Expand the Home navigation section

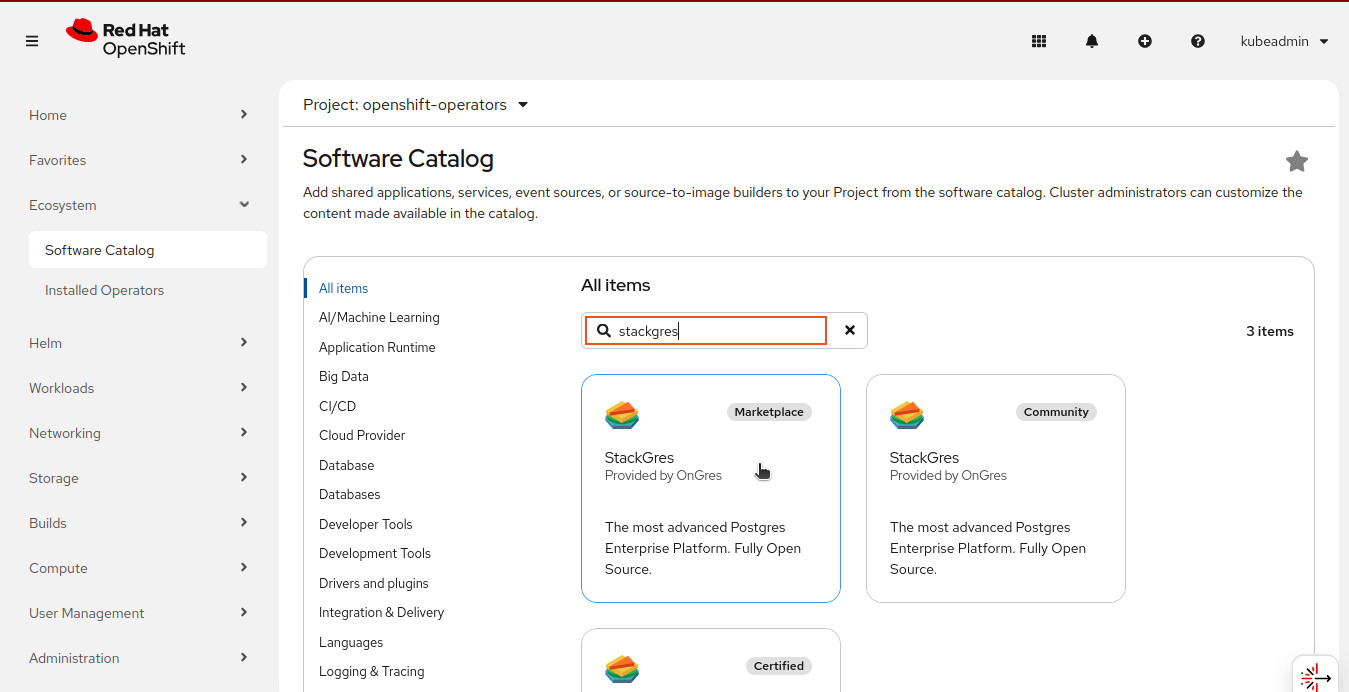coord(139,115)
